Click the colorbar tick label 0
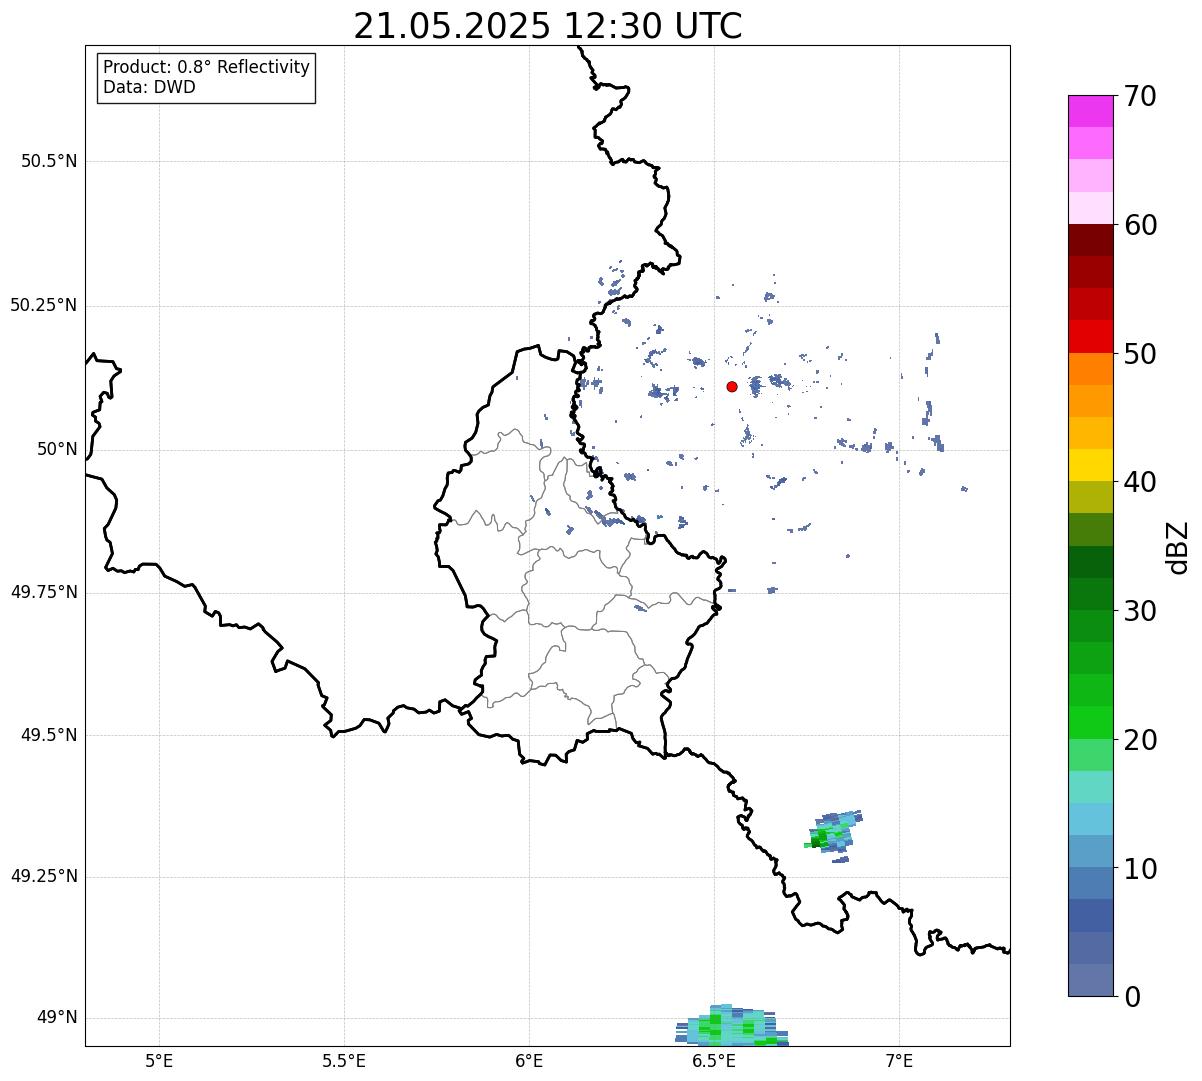 click(x=1130, y=997)
